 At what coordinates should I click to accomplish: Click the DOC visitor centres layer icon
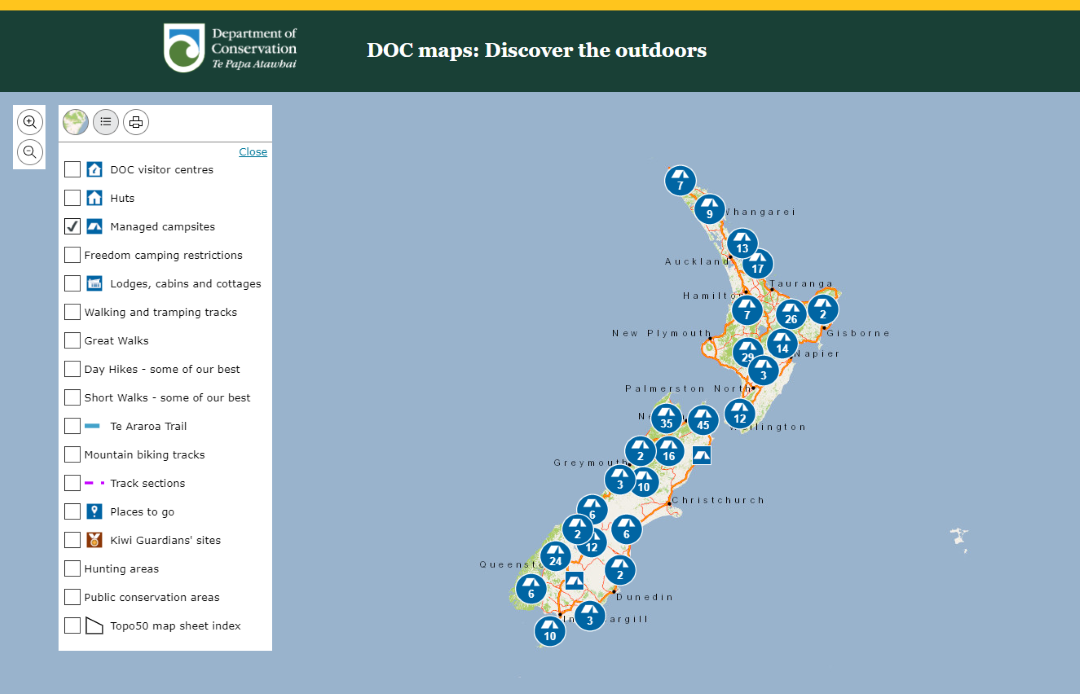pos(94,169)
